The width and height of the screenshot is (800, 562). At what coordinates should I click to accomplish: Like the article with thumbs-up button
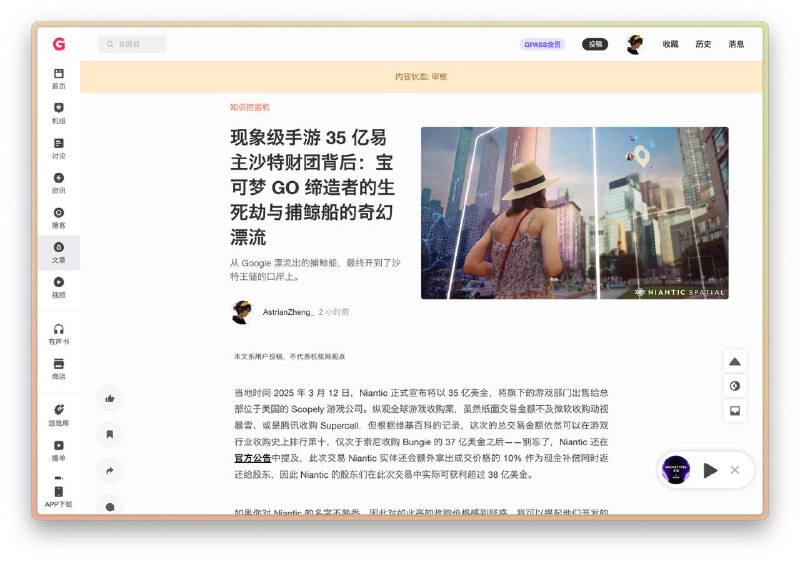coord(110,398)
